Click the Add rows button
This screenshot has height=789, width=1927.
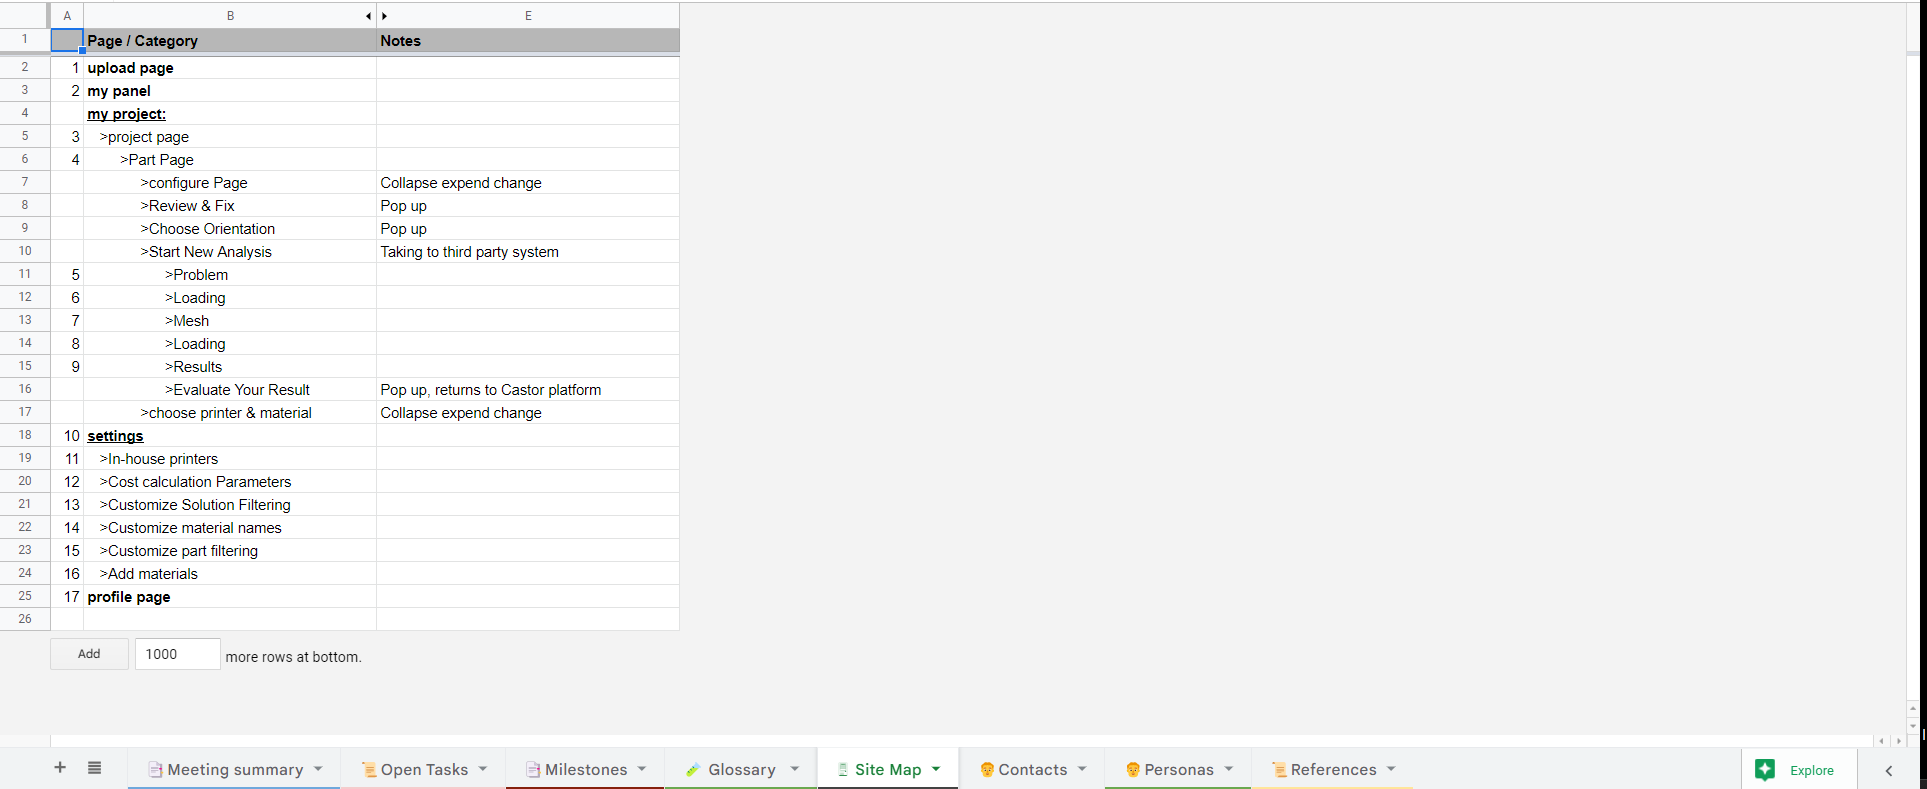point(89,654)
